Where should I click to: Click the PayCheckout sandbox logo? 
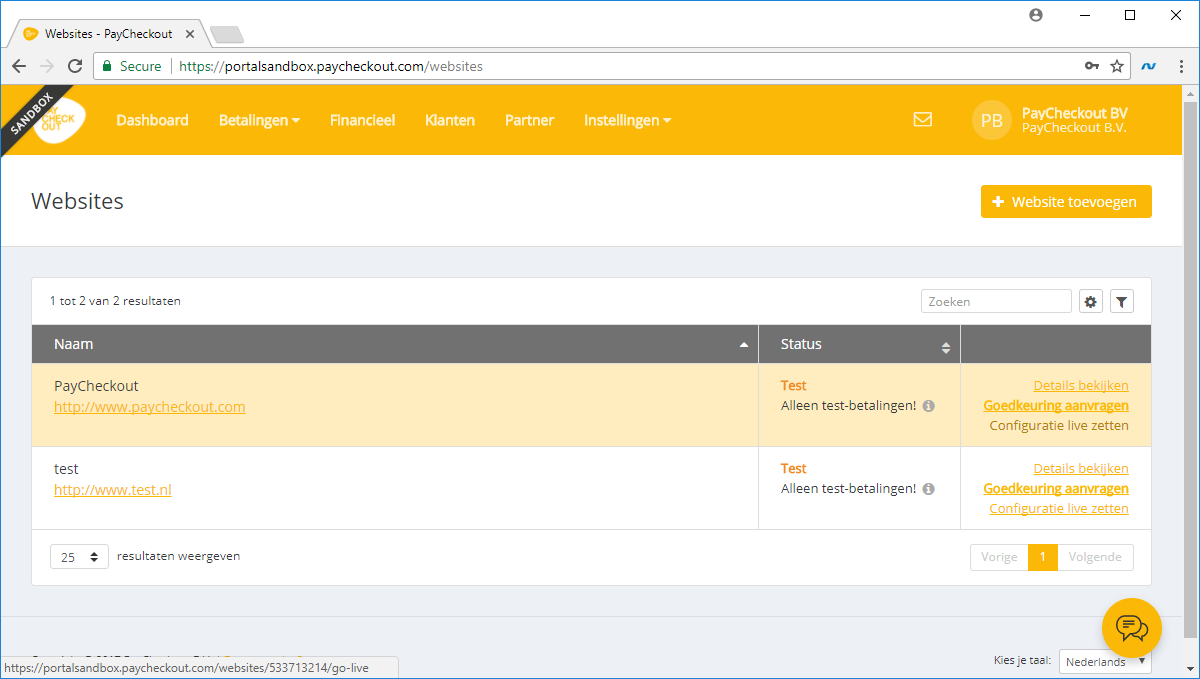point(58,120)
